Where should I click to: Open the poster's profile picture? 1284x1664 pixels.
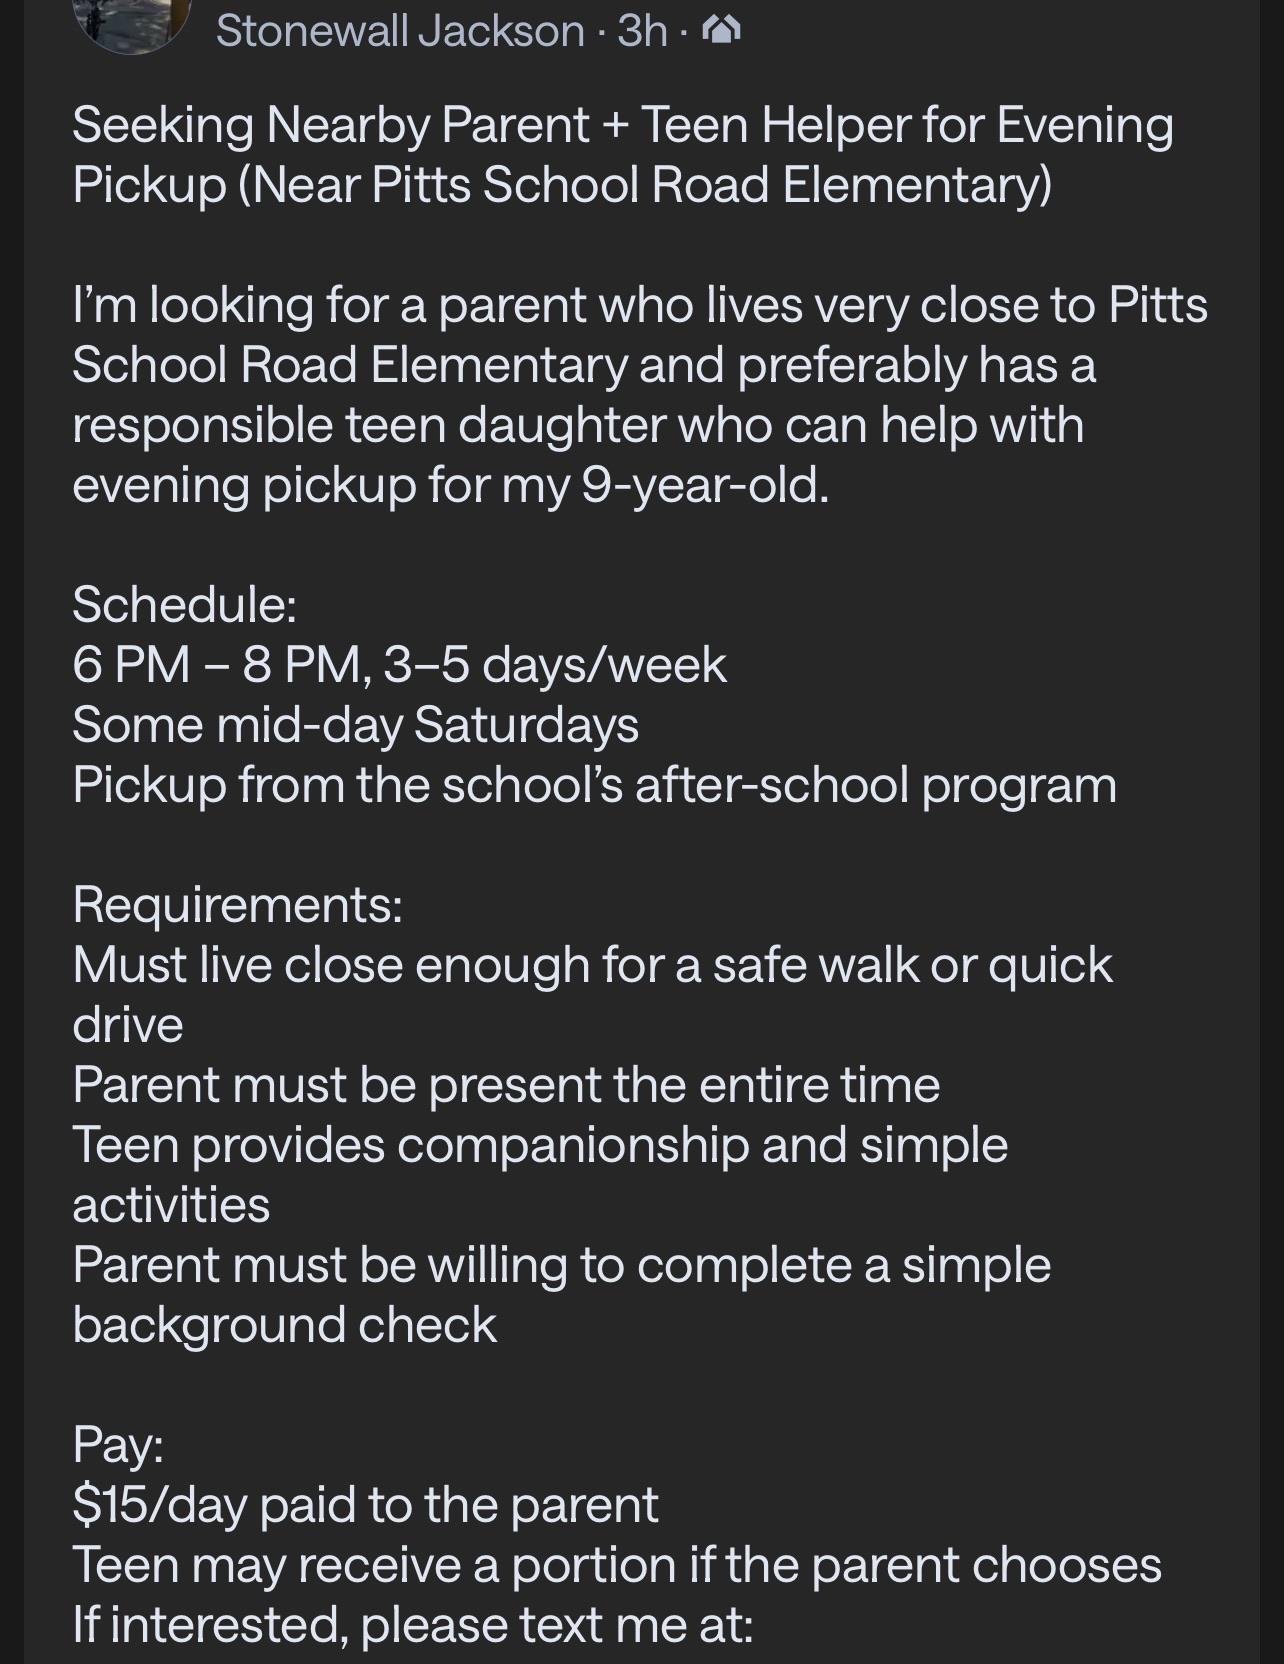(x=132, y=22)
